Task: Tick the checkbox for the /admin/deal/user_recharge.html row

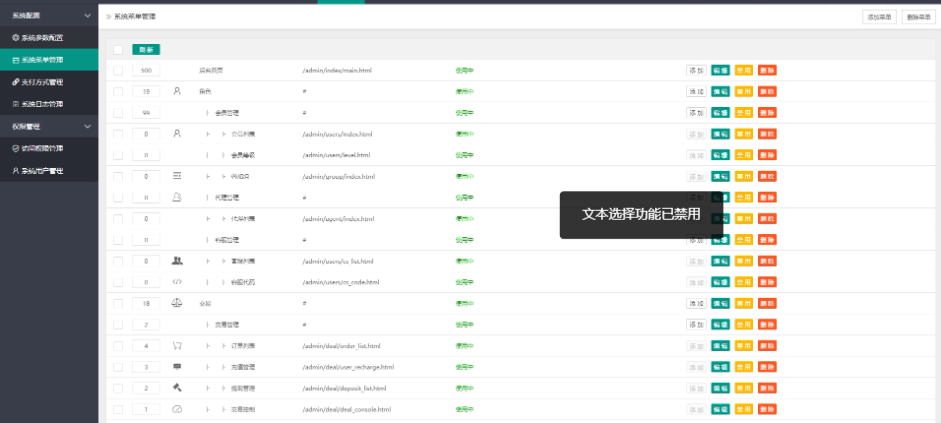Action: click(x=118, y=367)
